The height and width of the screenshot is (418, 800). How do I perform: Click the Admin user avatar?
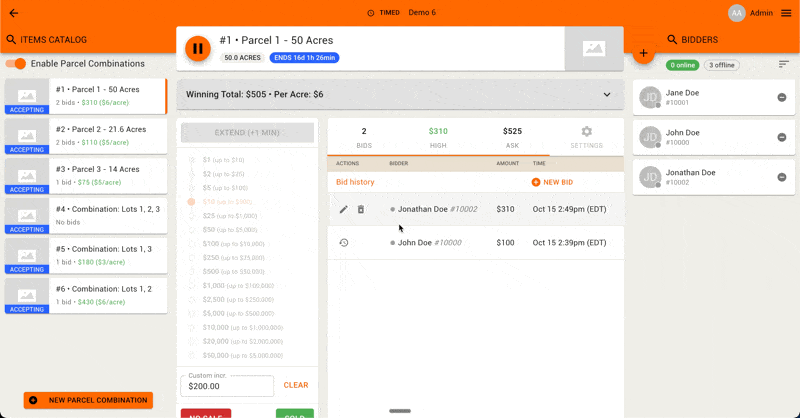click(x=736, y=13)
